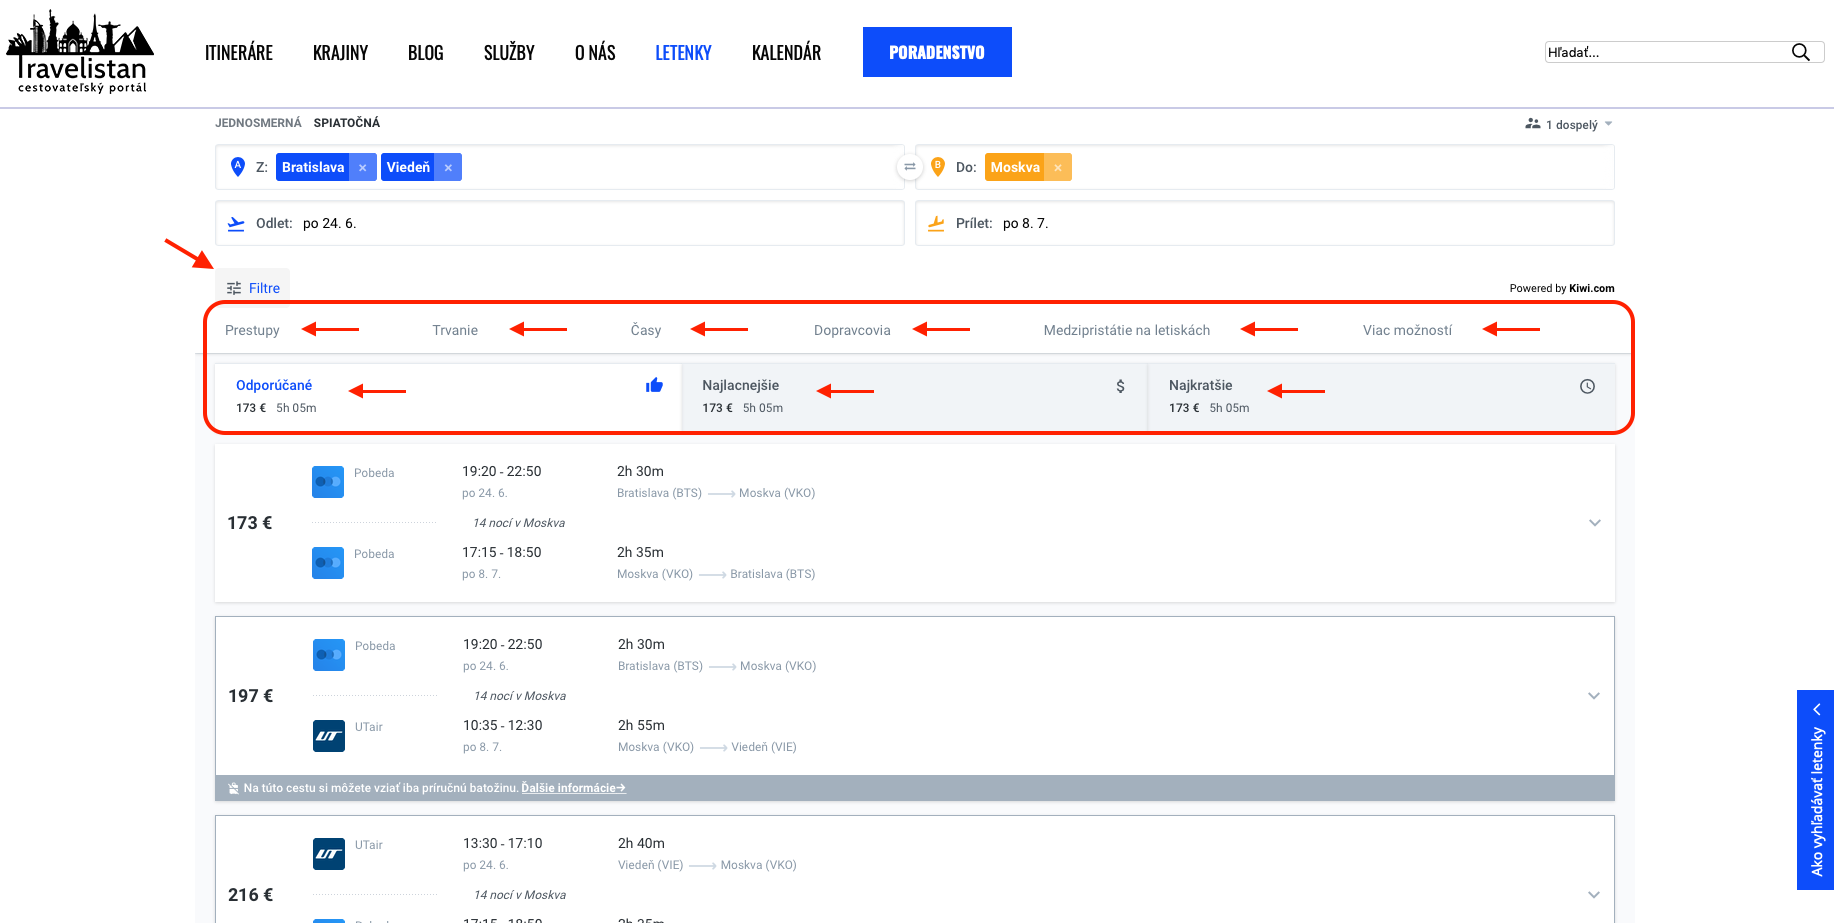1834x923 pixels.
Task: Click the Filtre sliders icon
Action: coord(234,288)
